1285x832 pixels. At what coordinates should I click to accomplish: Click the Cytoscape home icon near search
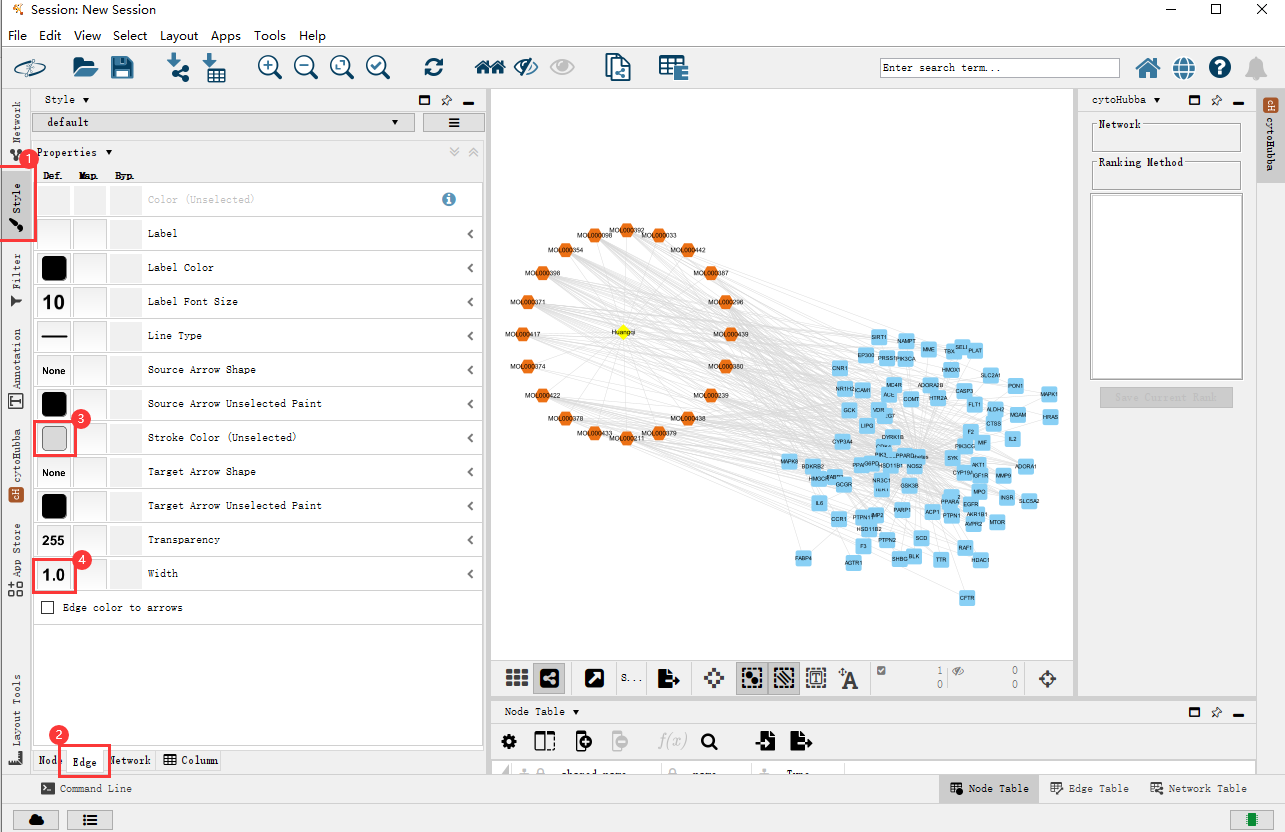[x=1148, y=67]
